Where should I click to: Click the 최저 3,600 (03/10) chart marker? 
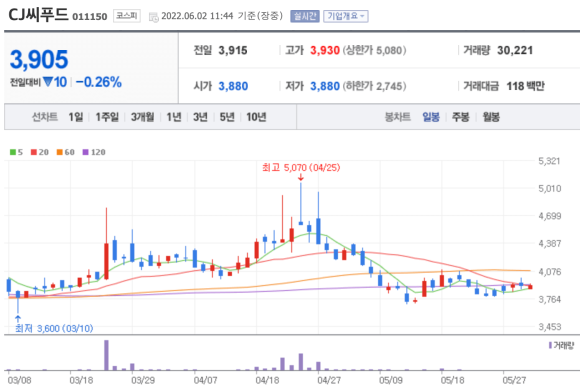point(54,328)
